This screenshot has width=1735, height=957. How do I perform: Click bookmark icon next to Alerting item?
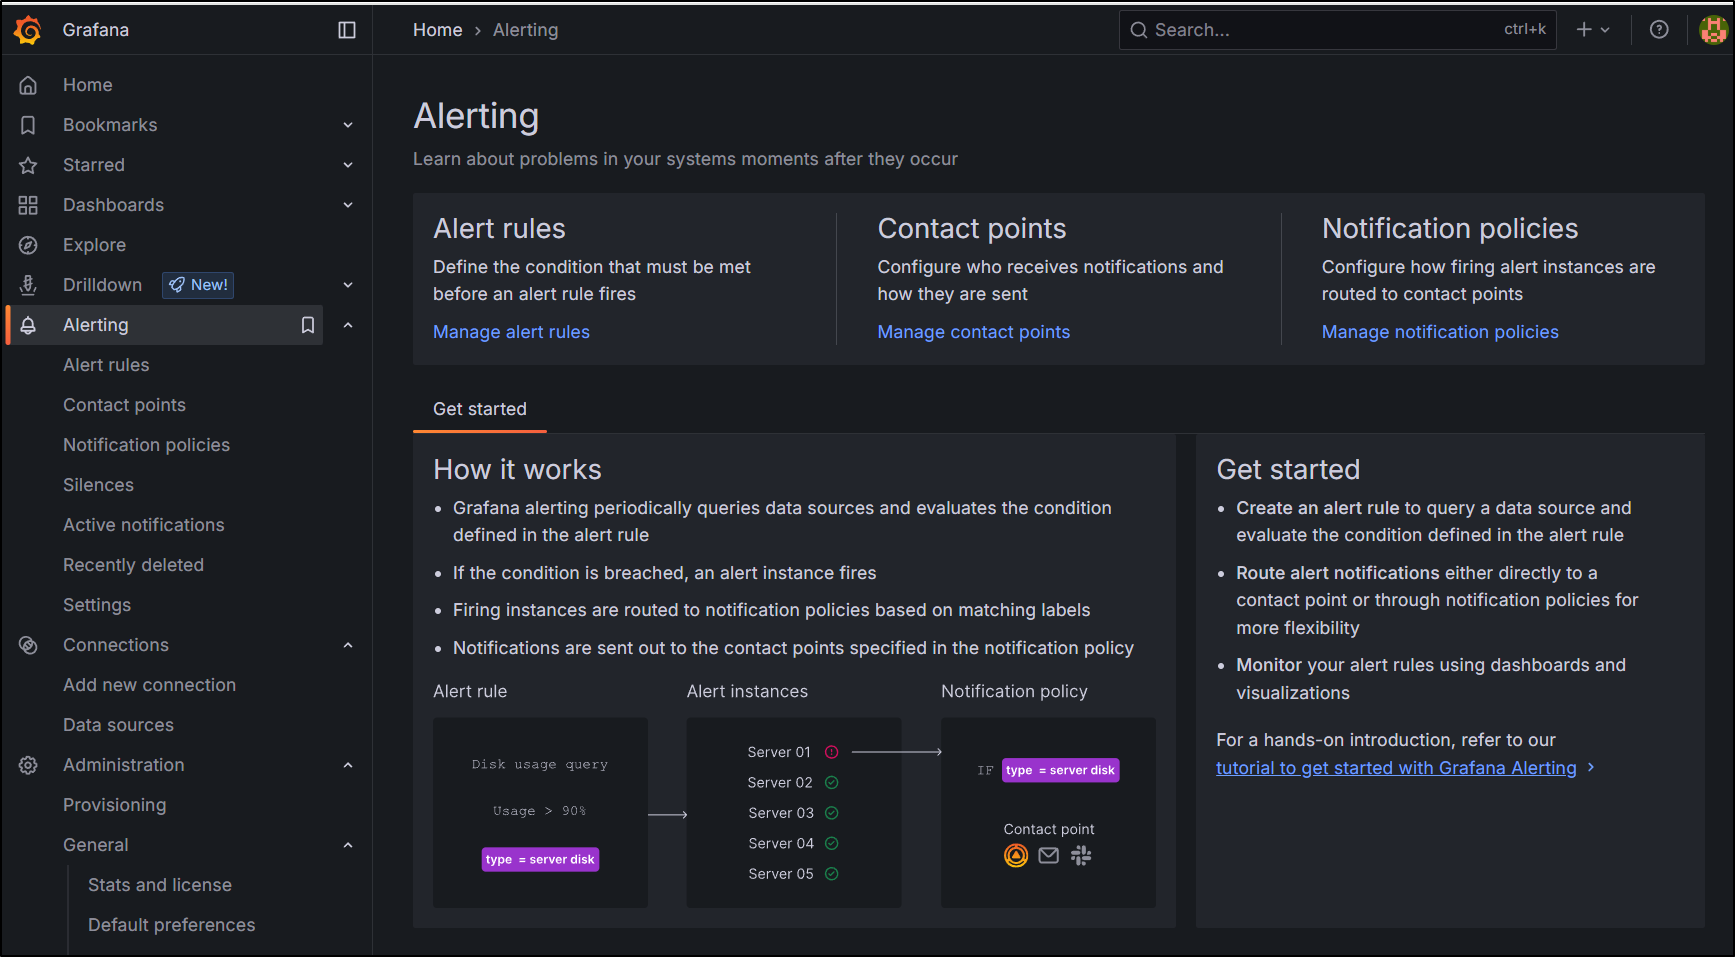point(308,325)
